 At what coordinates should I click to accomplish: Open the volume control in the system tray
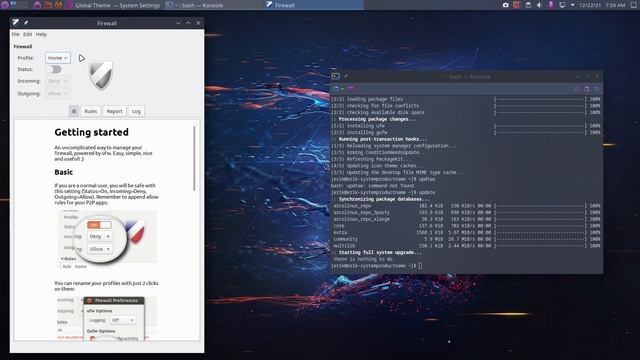pos(539,5)
